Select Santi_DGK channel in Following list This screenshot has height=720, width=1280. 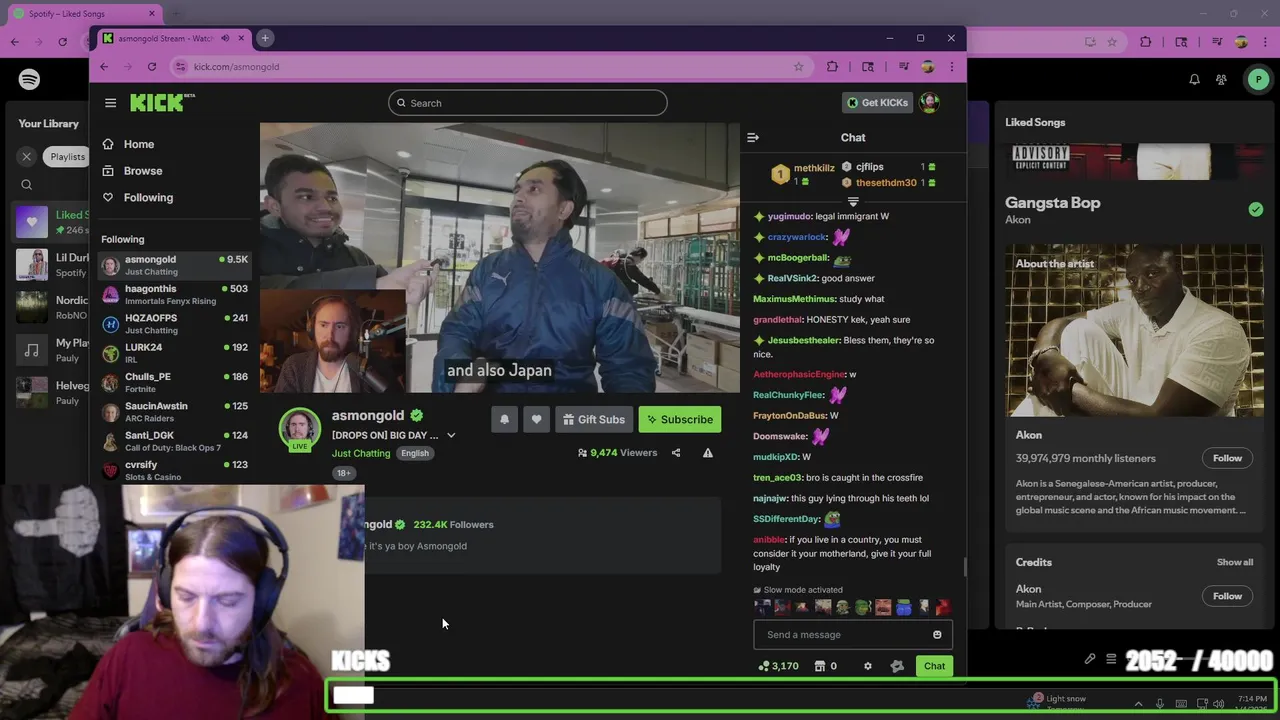174,441
